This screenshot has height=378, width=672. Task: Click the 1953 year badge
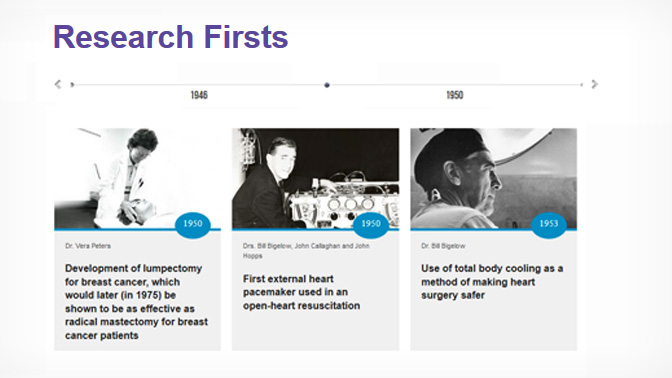point(549,224)
